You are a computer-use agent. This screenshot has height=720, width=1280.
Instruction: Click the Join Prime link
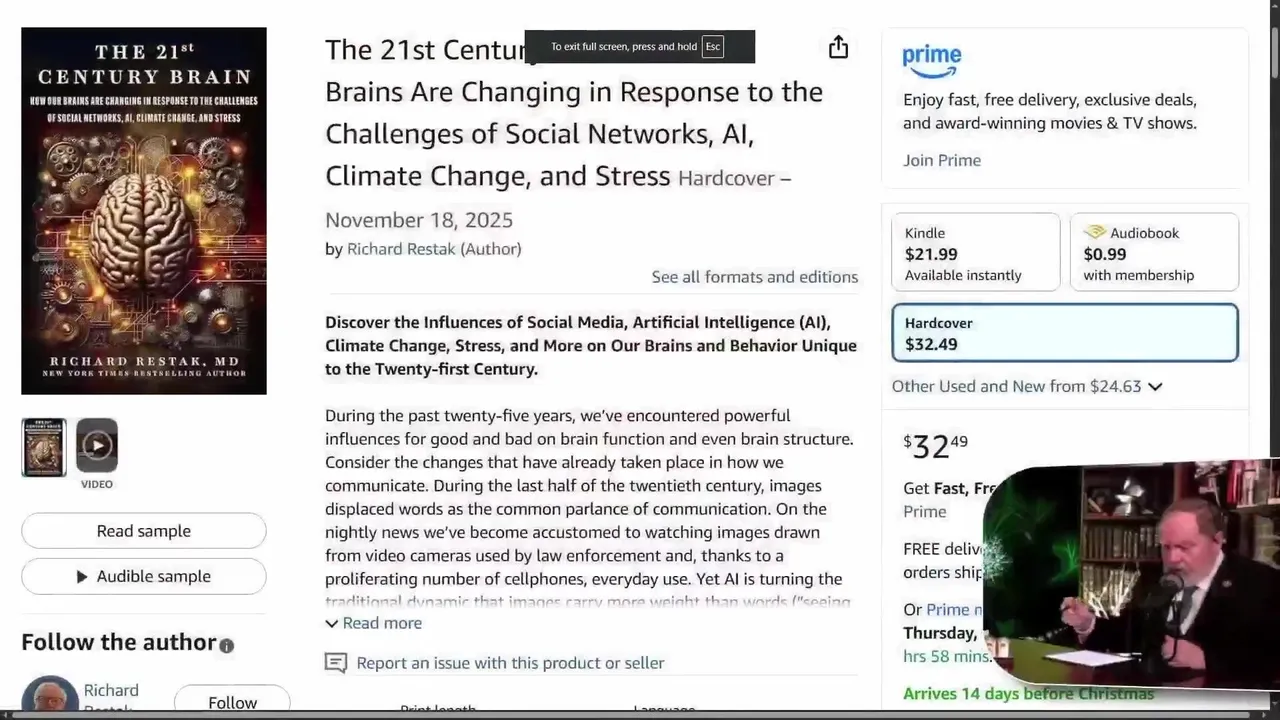click(x=942, y=160)
